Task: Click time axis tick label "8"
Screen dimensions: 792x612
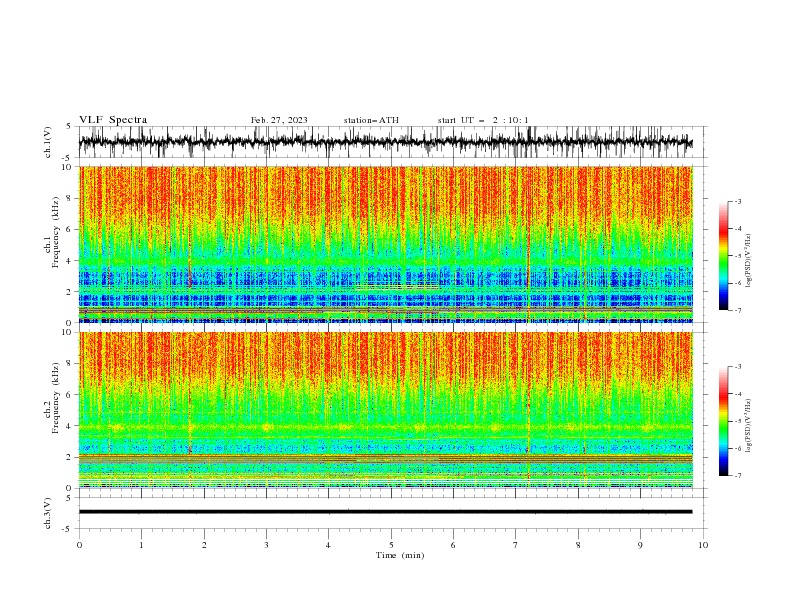Action: (x=578, y=545)
